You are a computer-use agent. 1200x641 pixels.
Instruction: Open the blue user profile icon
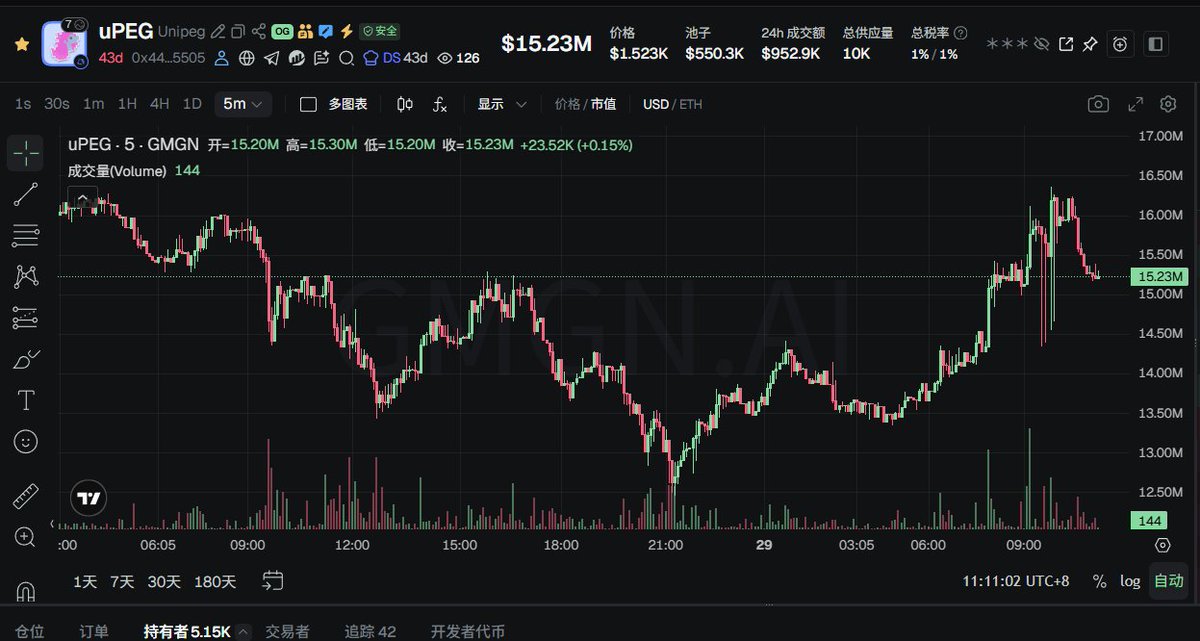click(x=222, y=58)
